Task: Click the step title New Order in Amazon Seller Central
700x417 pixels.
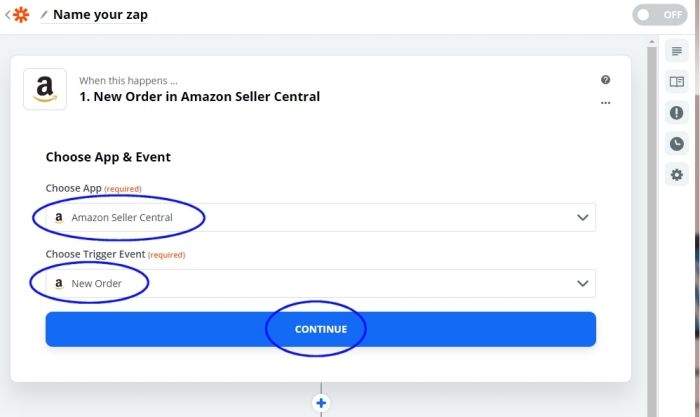Action: tap(200, 96)
